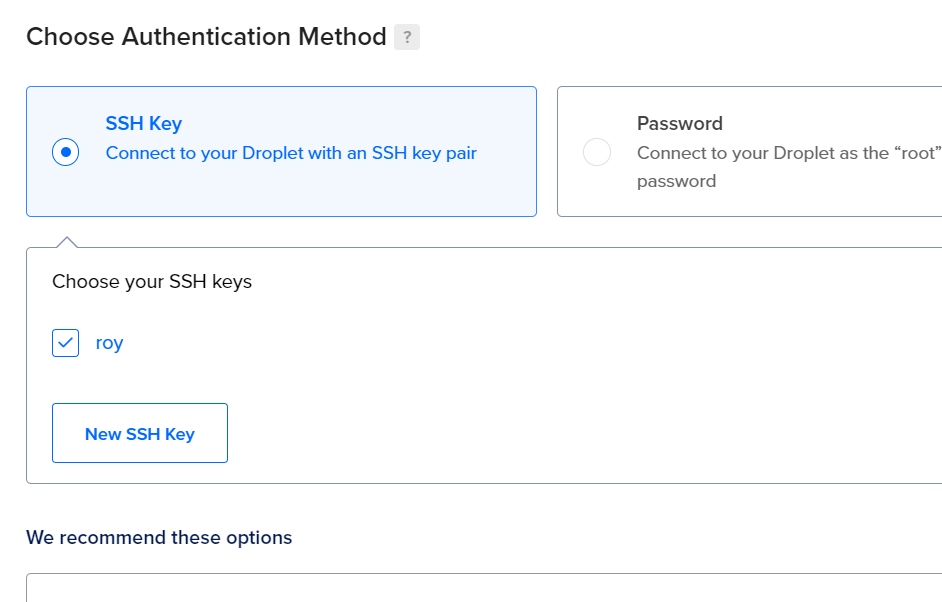Image resolution: width=942 pixels, height=602 pixels.
Task: Click the question mark help icon
Action: [407, 38]
